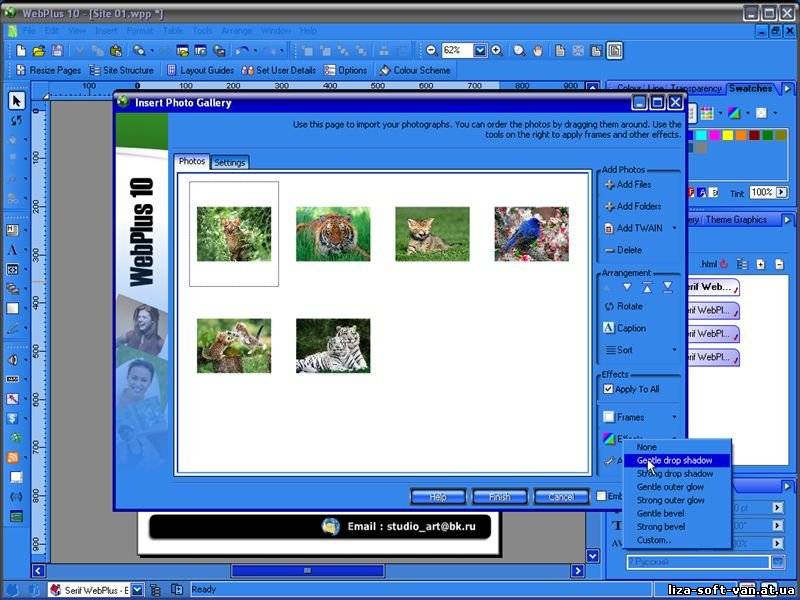Pick the yellow colour swatch

tap(728, 135)
